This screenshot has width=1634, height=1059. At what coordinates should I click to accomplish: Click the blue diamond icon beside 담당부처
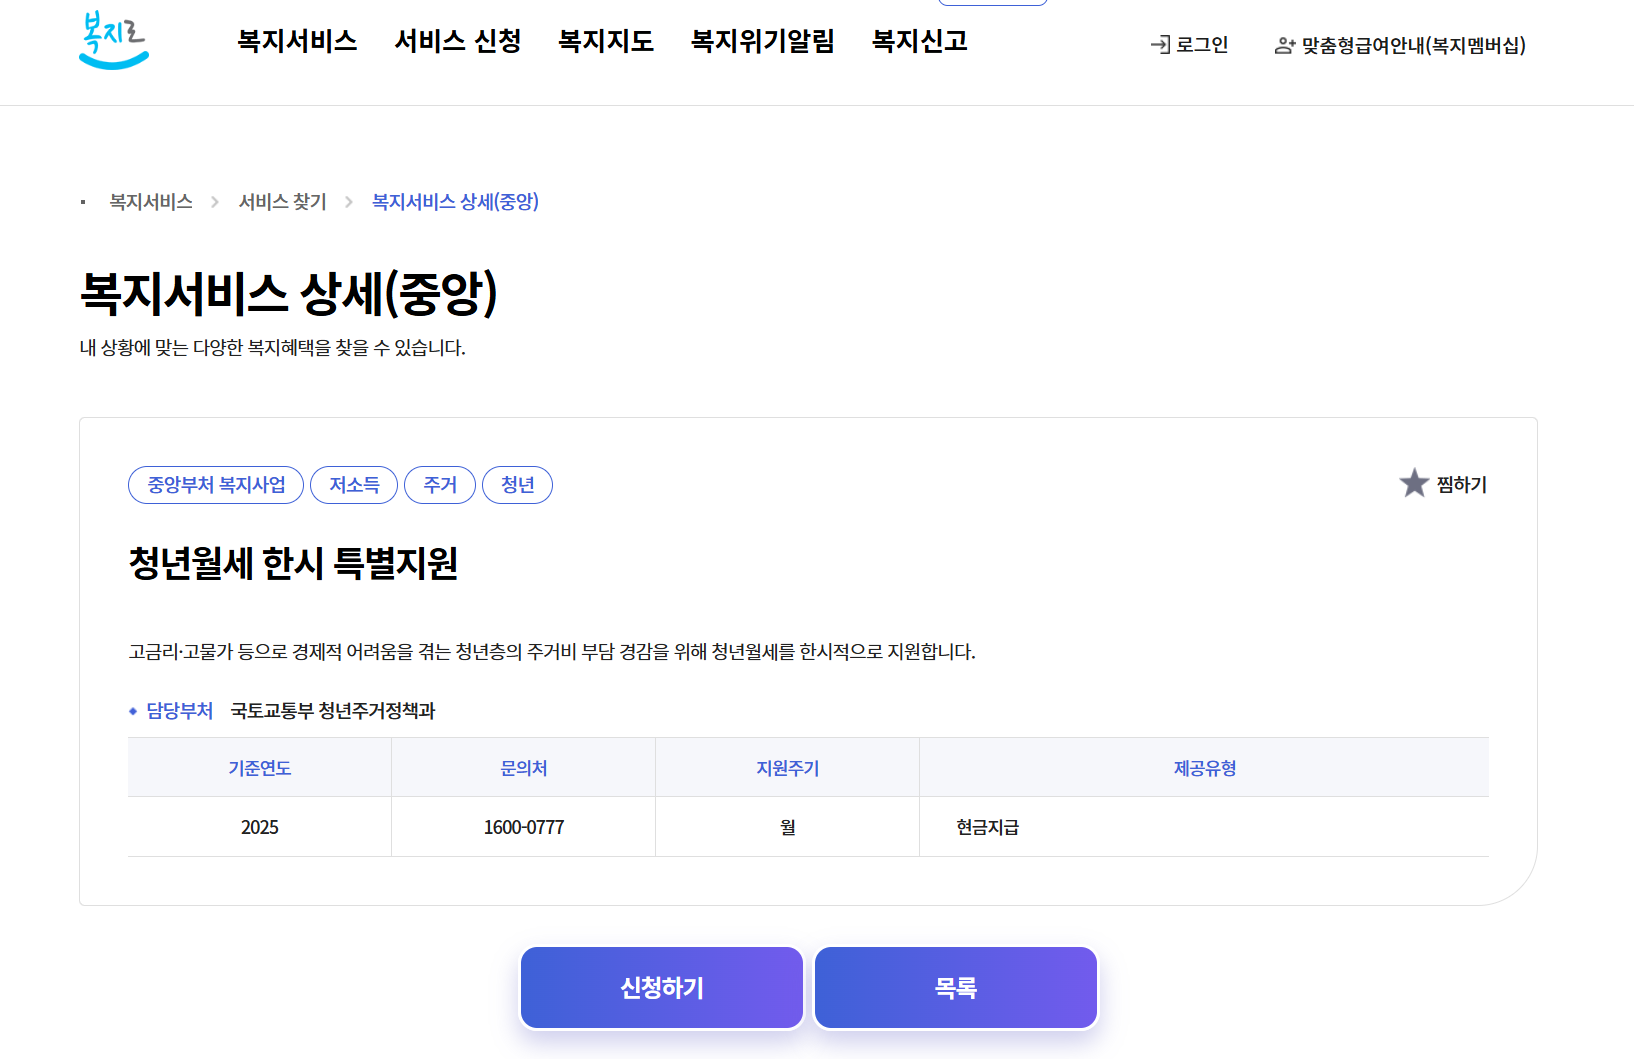point(132,712)
